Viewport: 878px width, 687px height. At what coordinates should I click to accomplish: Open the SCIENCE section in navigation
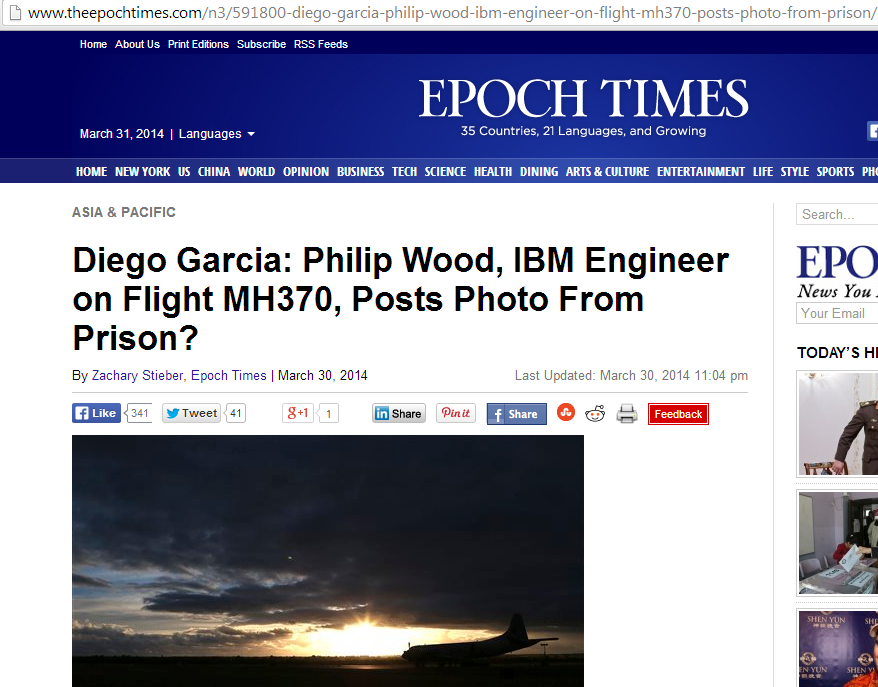point(445,172)
